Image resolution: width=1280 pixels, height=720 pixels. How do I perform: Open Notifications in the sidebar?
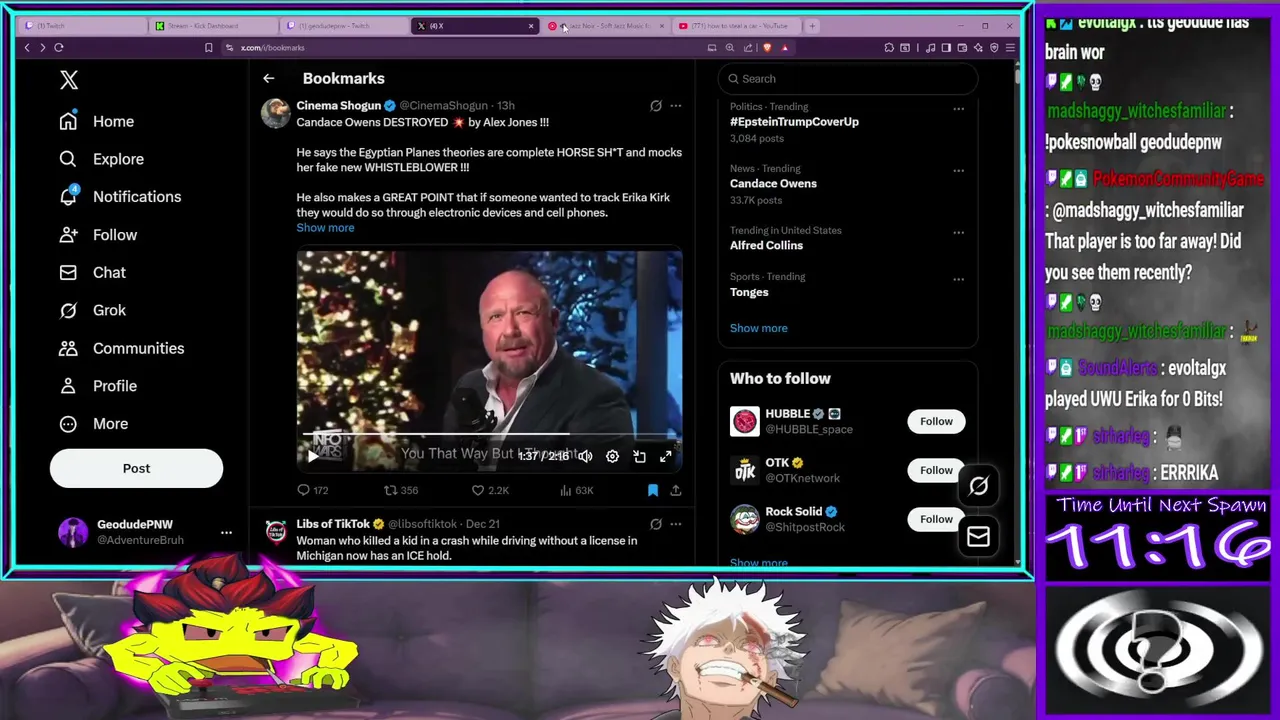pos(120,197)
